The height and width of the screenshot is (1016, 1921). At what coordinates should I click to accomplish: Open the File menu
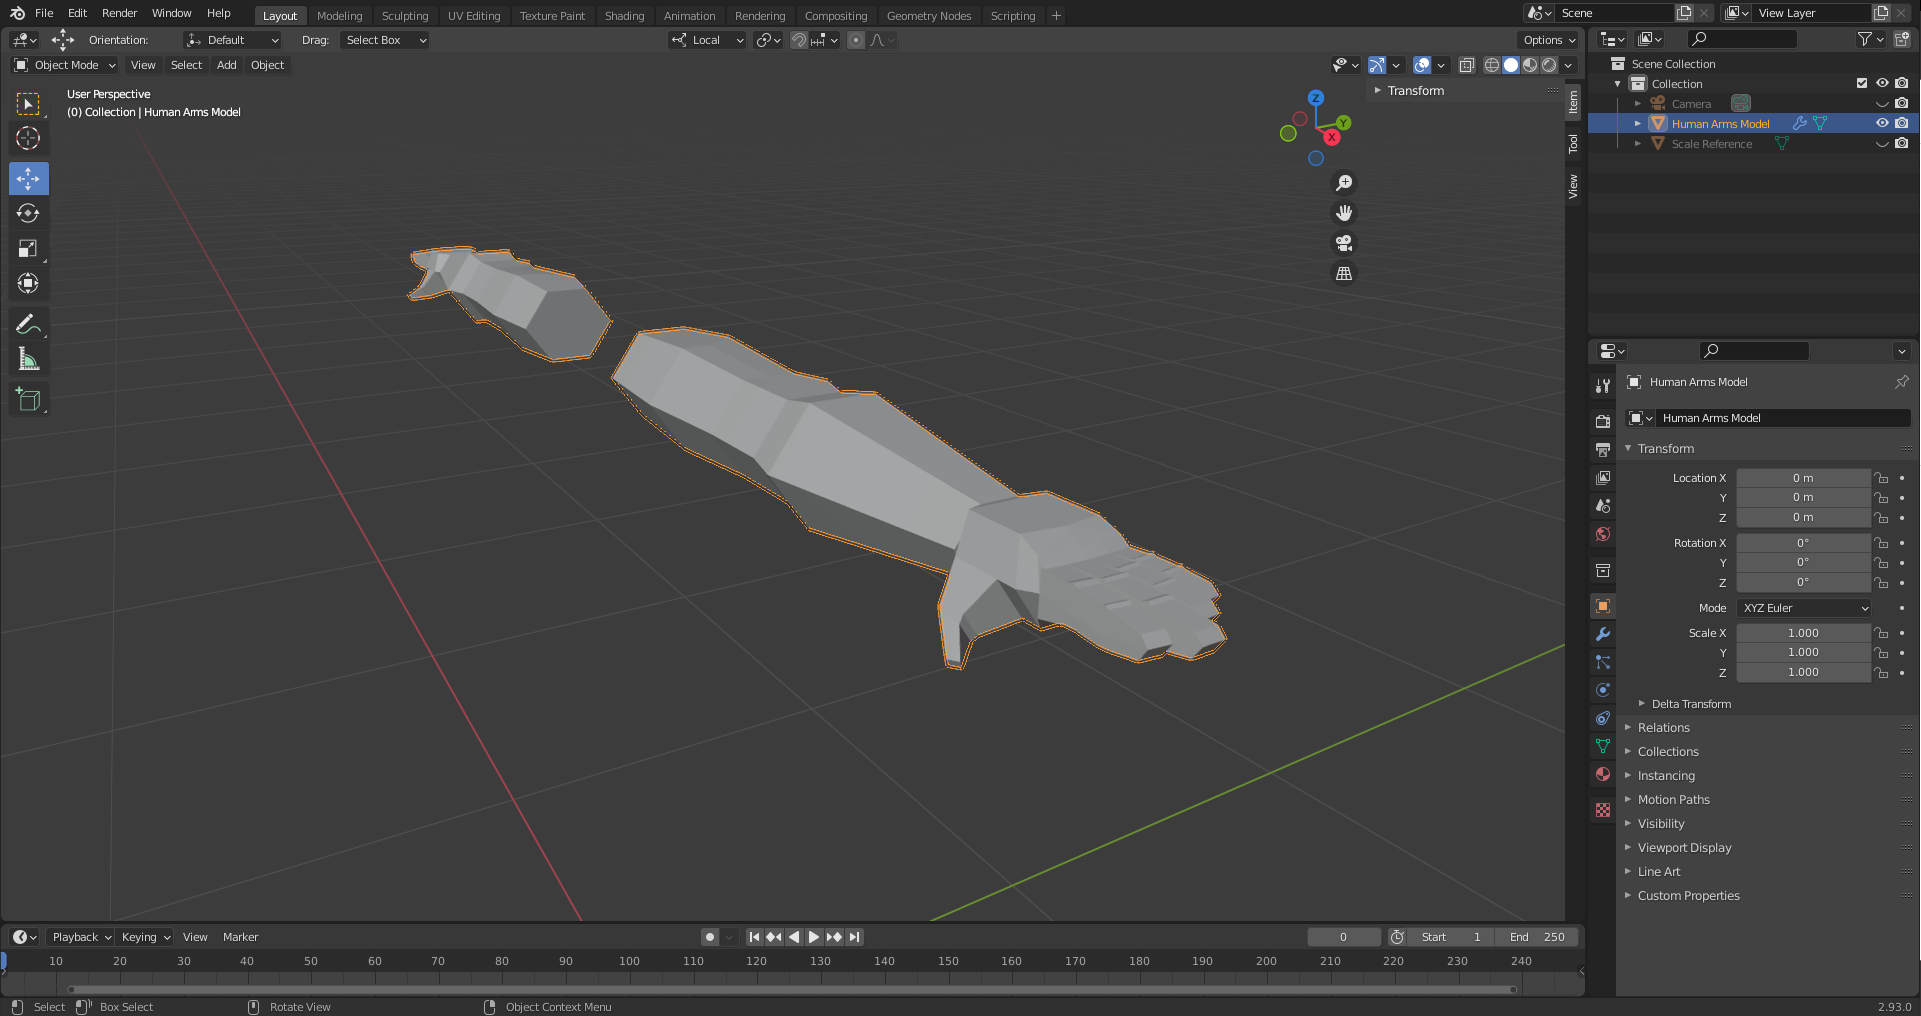(x=44, y=13)
